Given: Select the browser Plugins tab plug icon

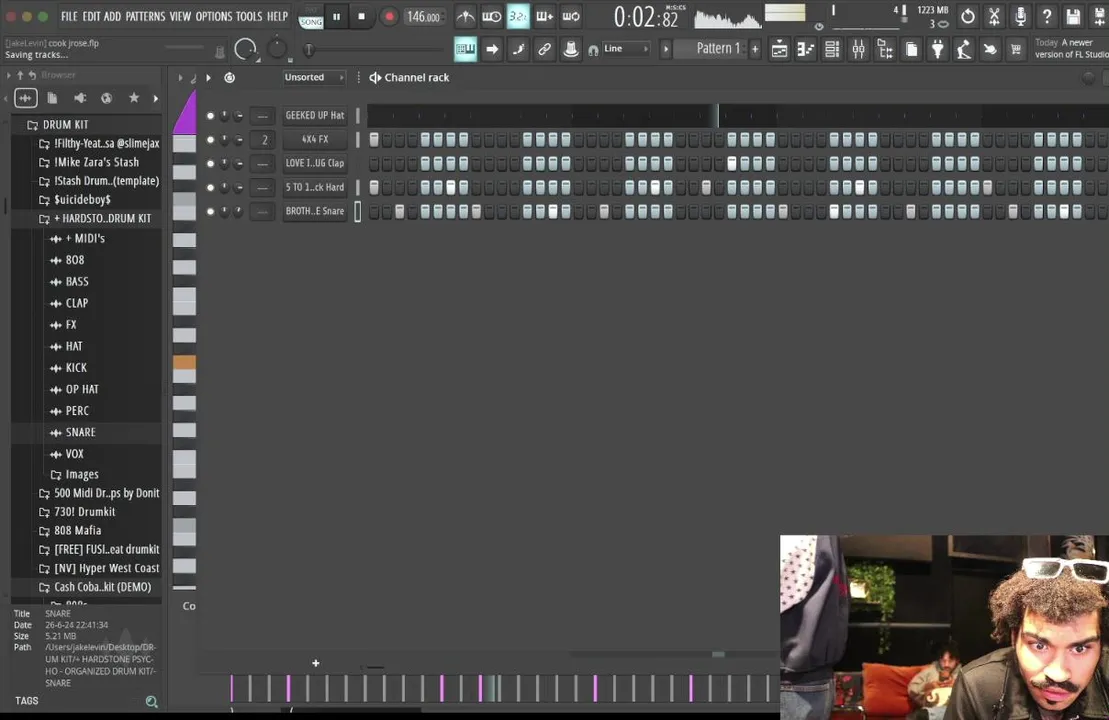Looking at the screenshot, I should click(x=80, y=98).
